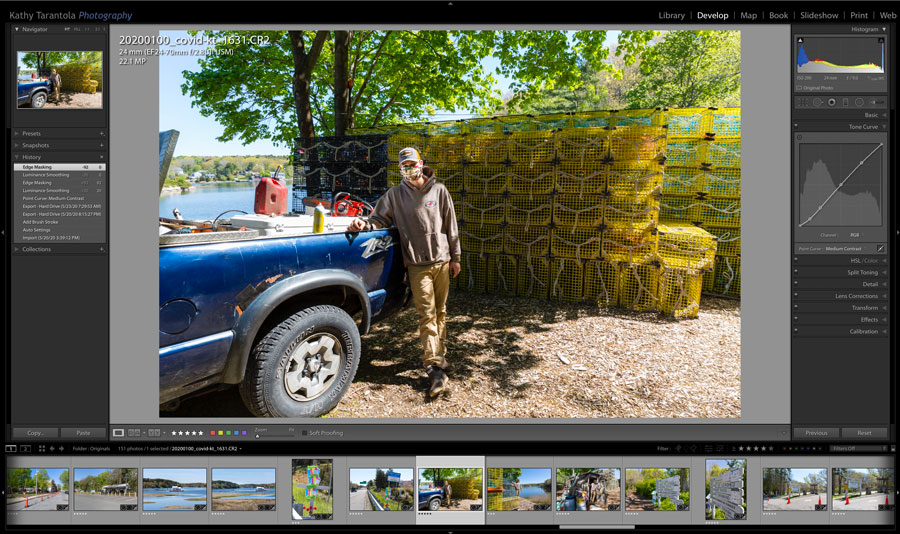
Task: Toggle the Original Photo checkbox
Action: (800, 88)
